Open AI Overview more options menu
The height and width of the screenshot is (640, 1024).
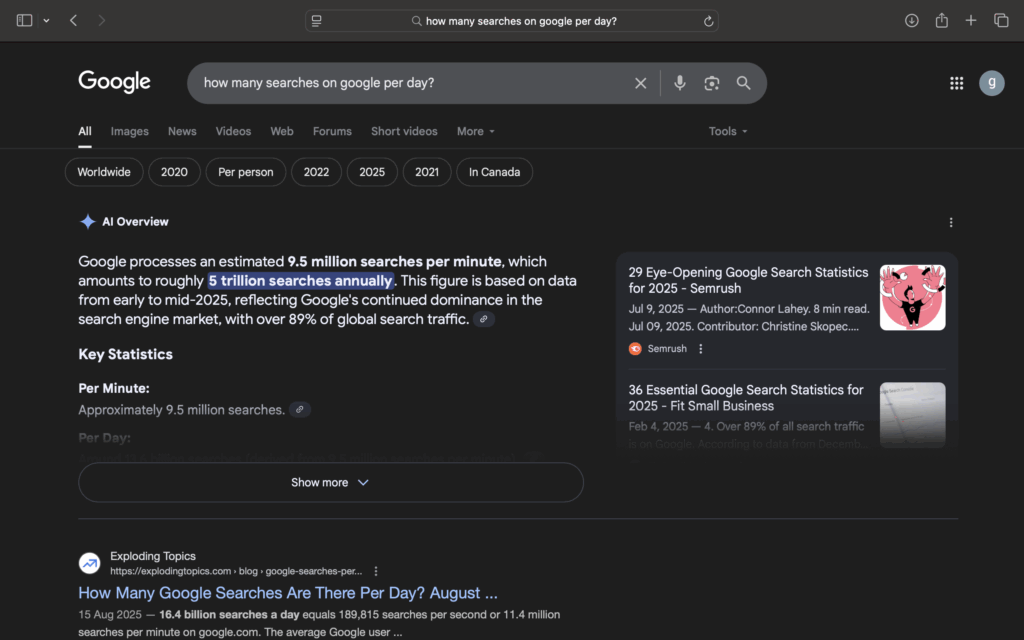[x=951, y=223]
